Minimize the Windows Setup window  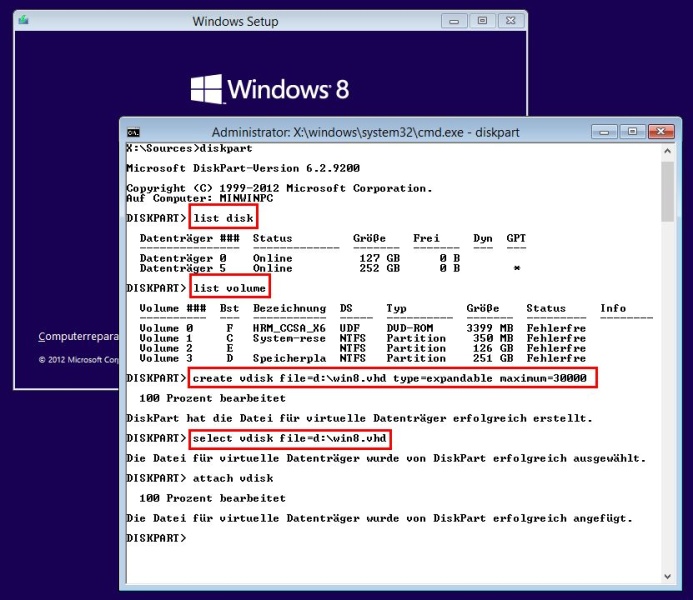(456, 20)
